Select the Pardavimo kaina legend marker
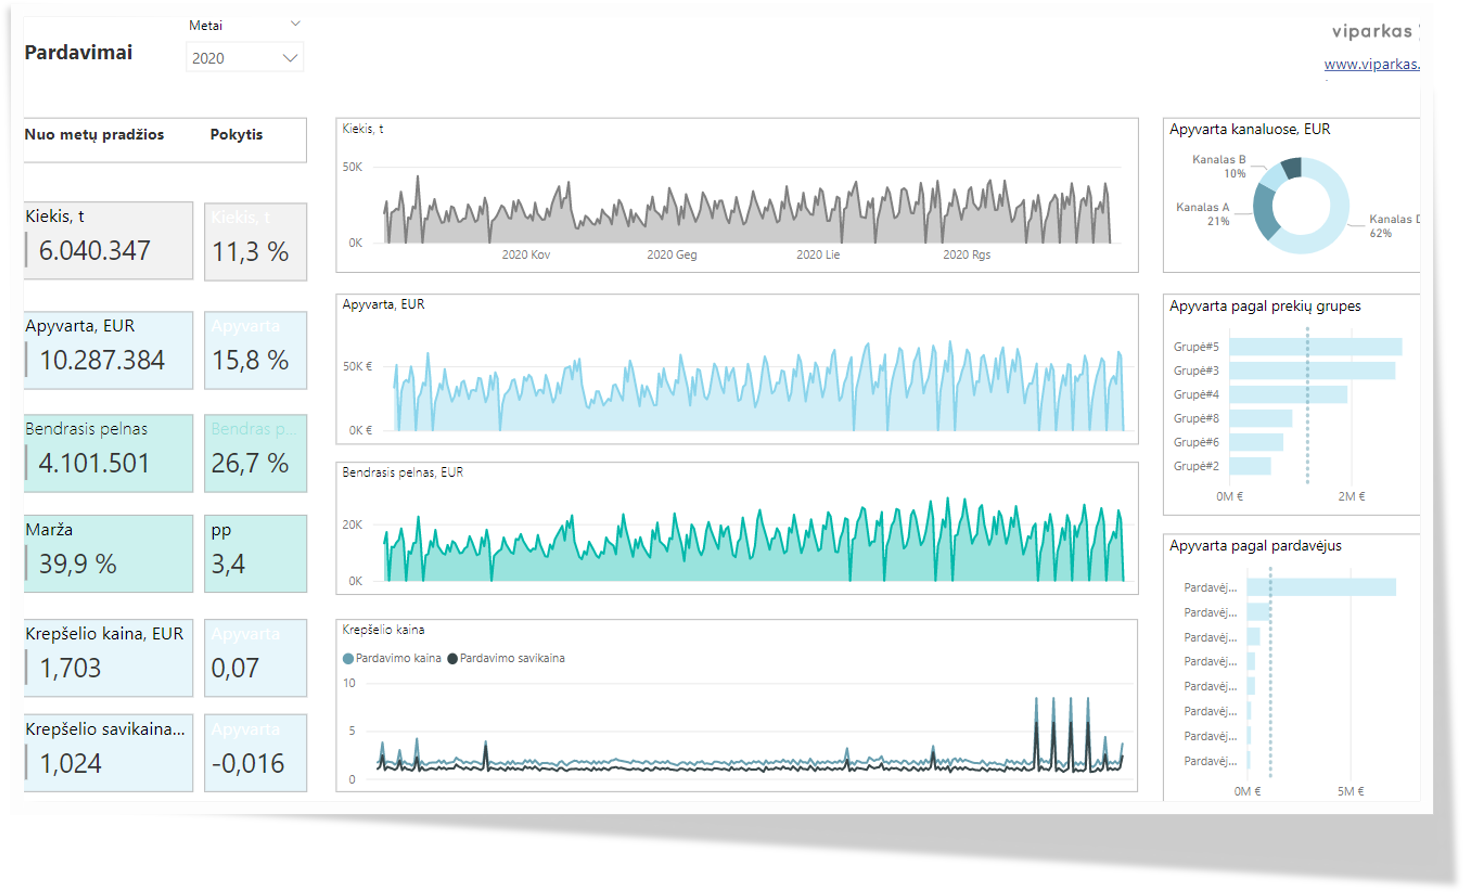The height and width of the screenshot is (893, 1464). 348,659
